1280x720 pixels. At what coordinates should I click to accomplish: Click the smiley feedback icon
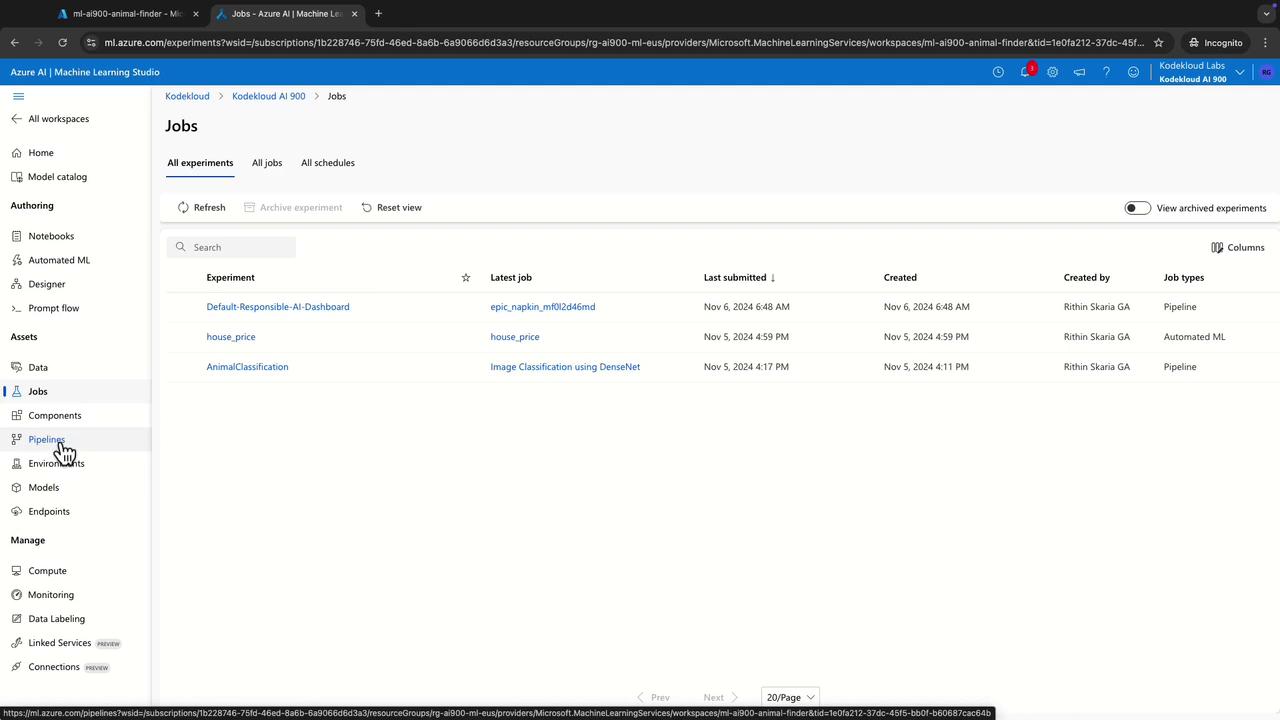[x=1133, y=72]
